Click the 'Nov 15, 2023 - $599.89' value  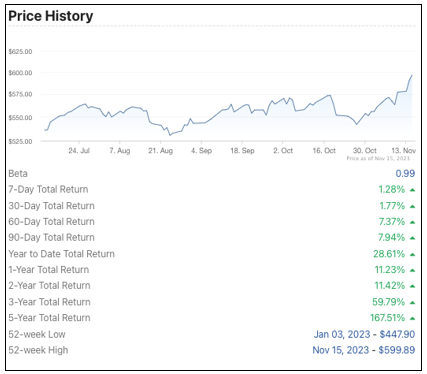point(364,350)
